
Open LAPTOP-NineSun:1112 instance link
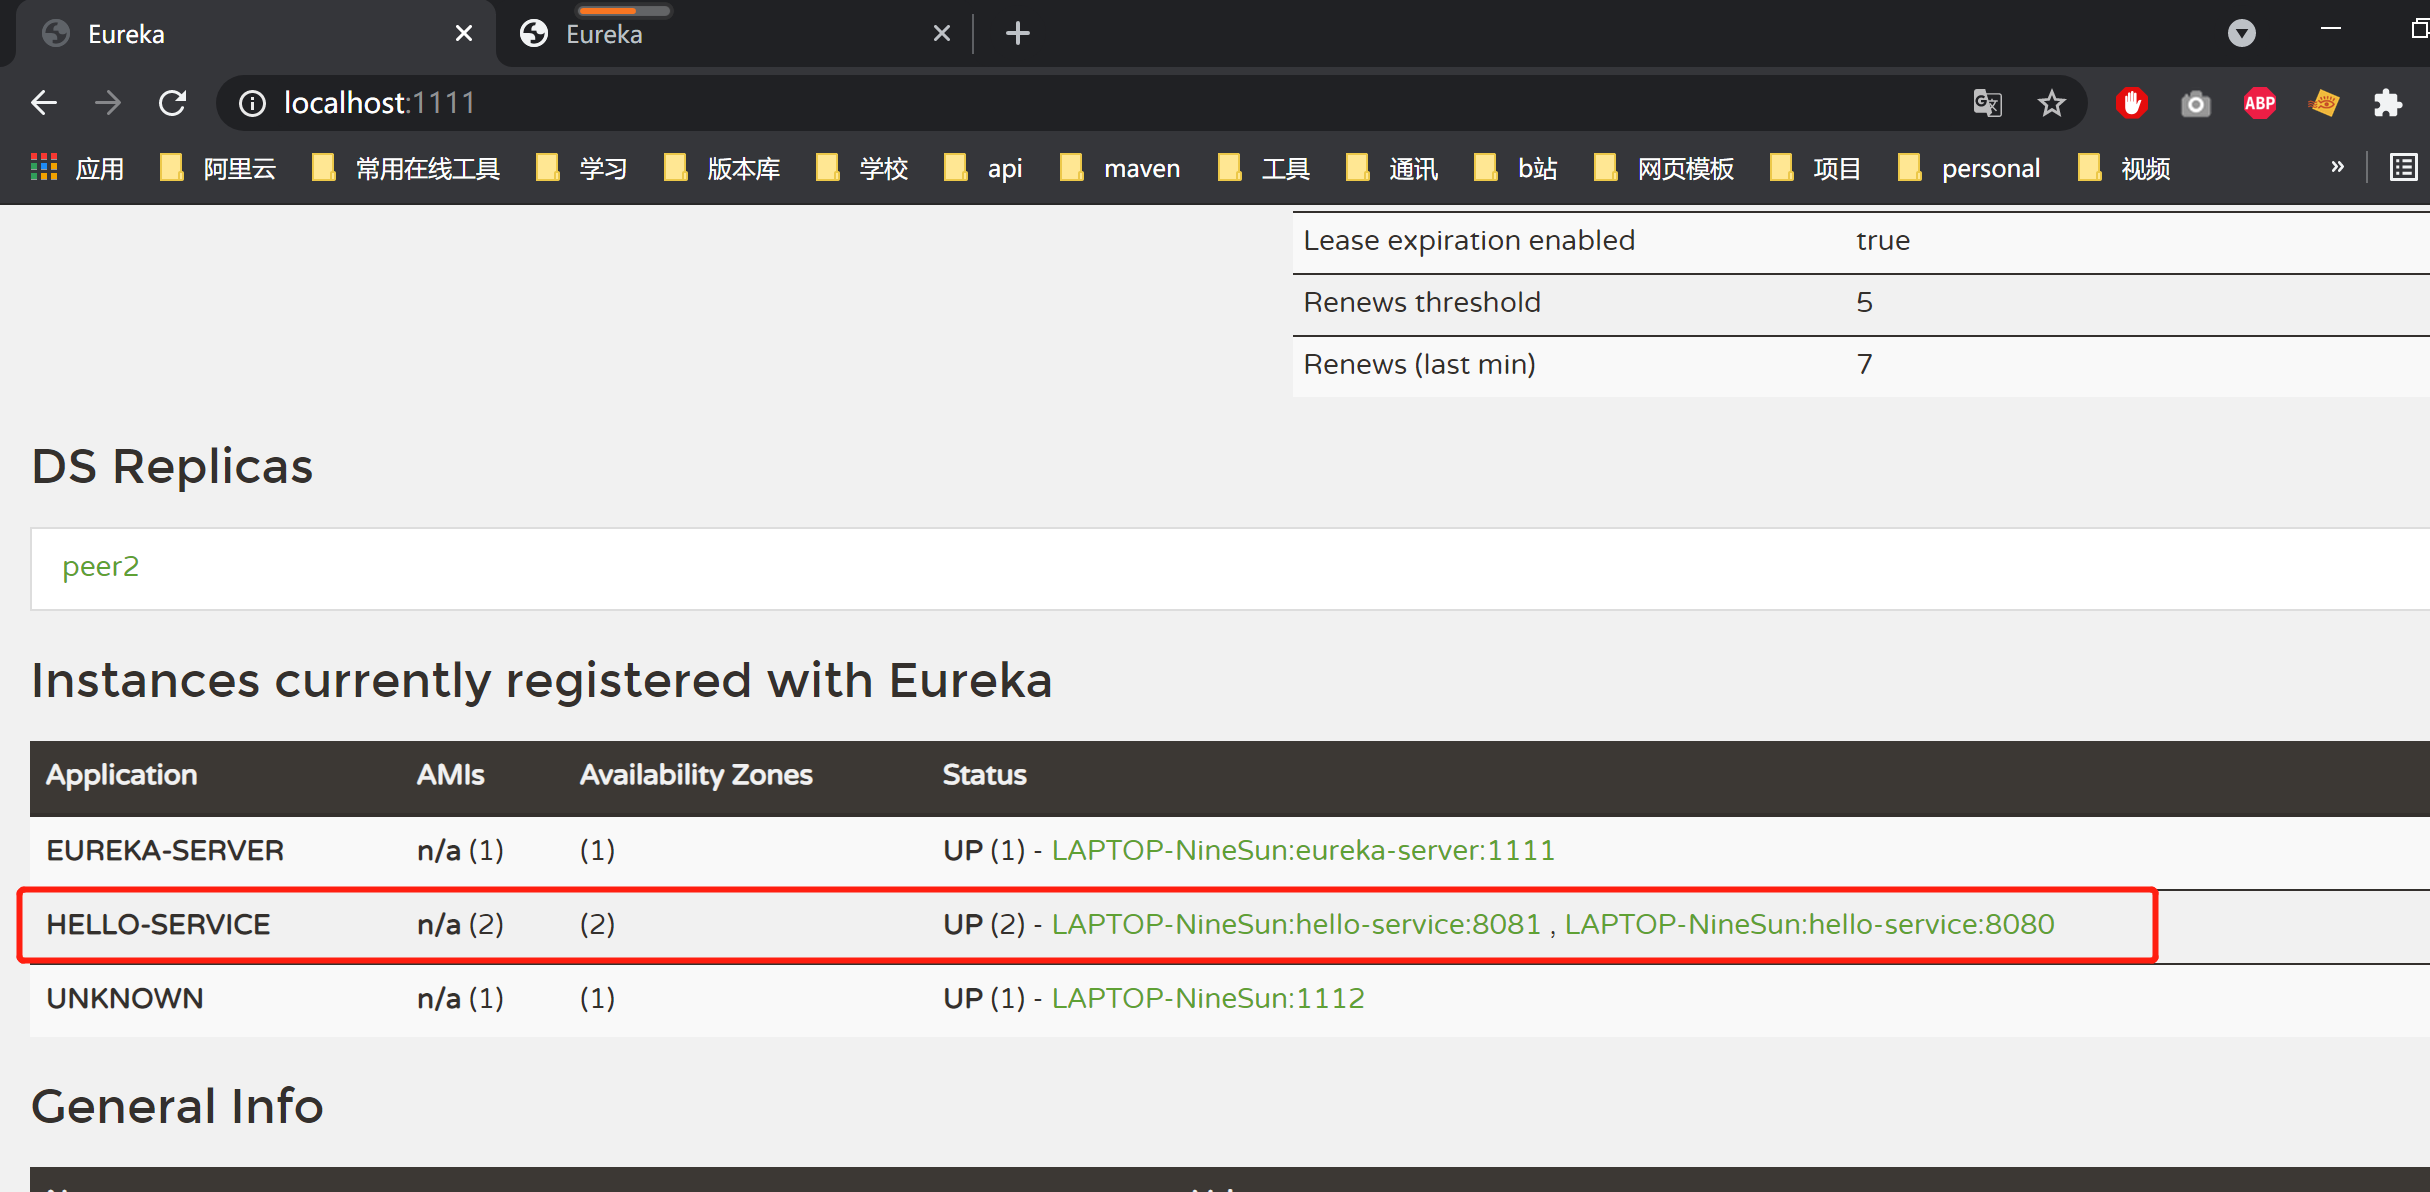click(x=1208, y=998)
